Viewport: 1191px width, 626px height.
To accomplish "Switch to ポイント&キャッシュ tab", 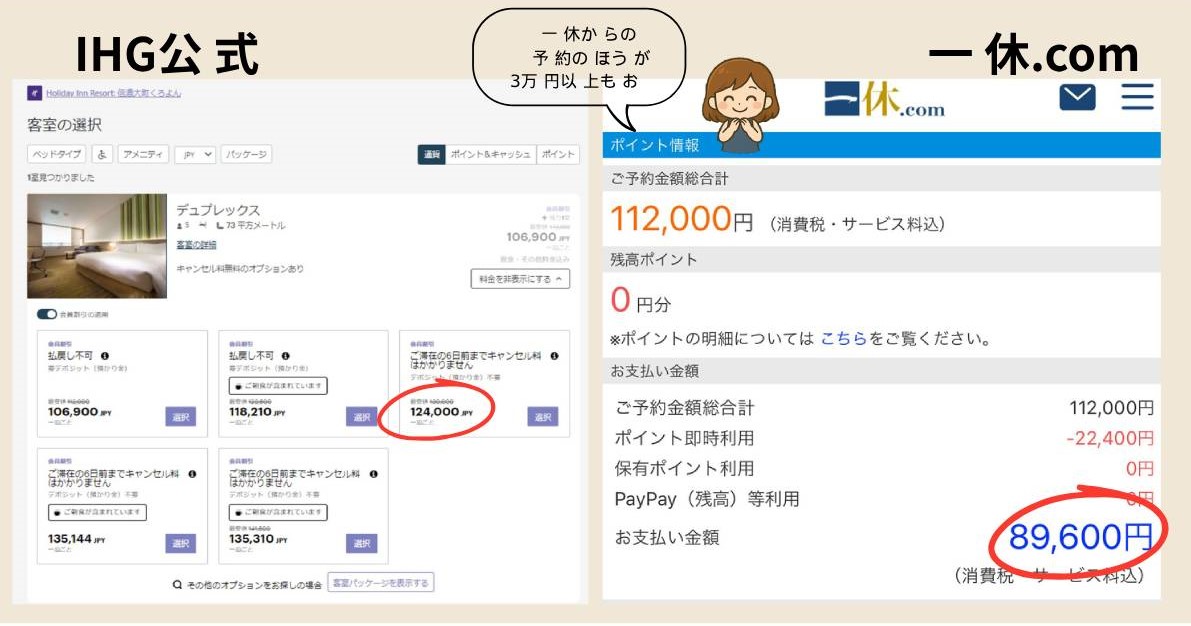I will point(491,154).
